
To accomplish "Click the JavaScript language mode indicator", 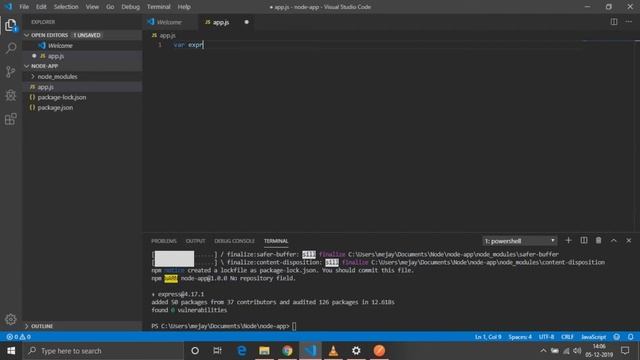I will 593,337.
